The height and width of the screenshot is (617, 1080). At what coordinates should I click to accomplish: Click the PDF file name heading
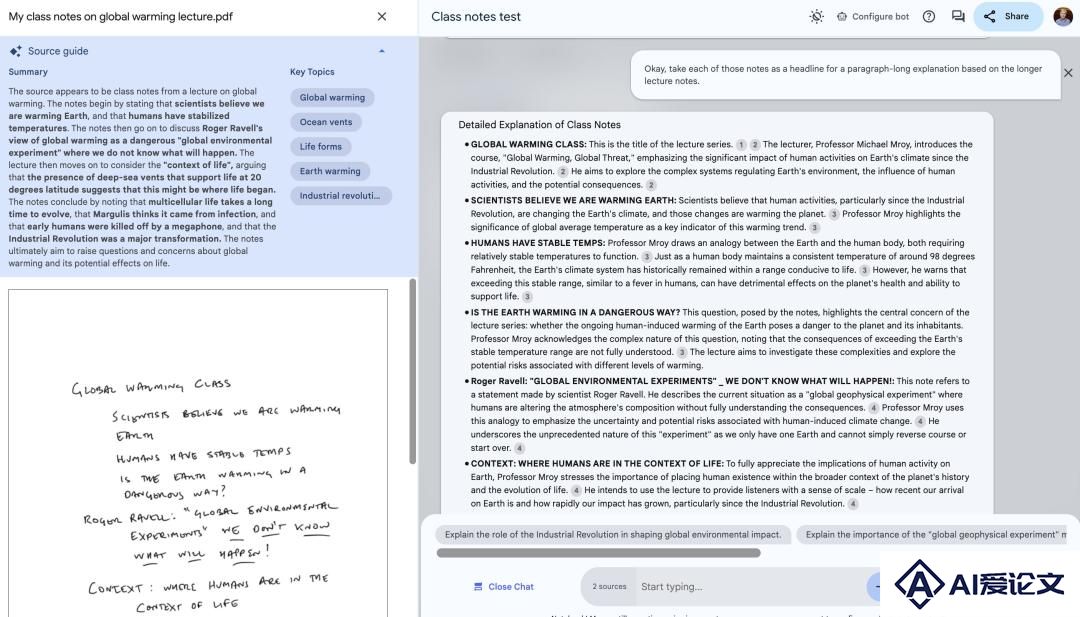[x=121, y=17]
